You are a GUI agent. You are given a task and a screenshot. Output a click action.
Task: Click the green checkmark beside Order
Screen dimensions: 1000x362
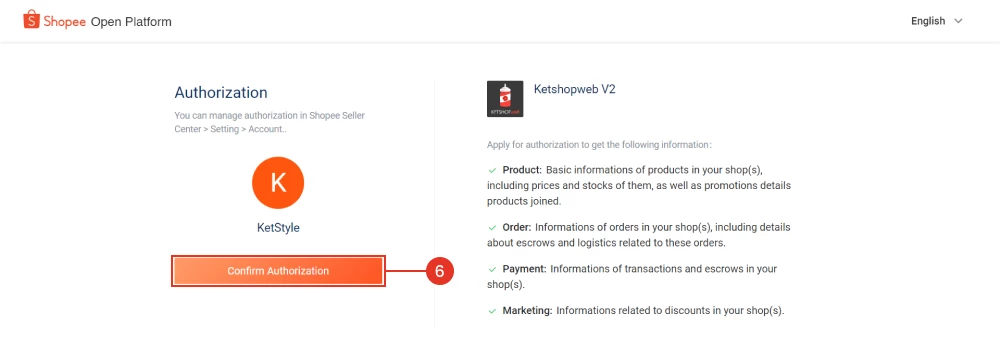[492, 227]
